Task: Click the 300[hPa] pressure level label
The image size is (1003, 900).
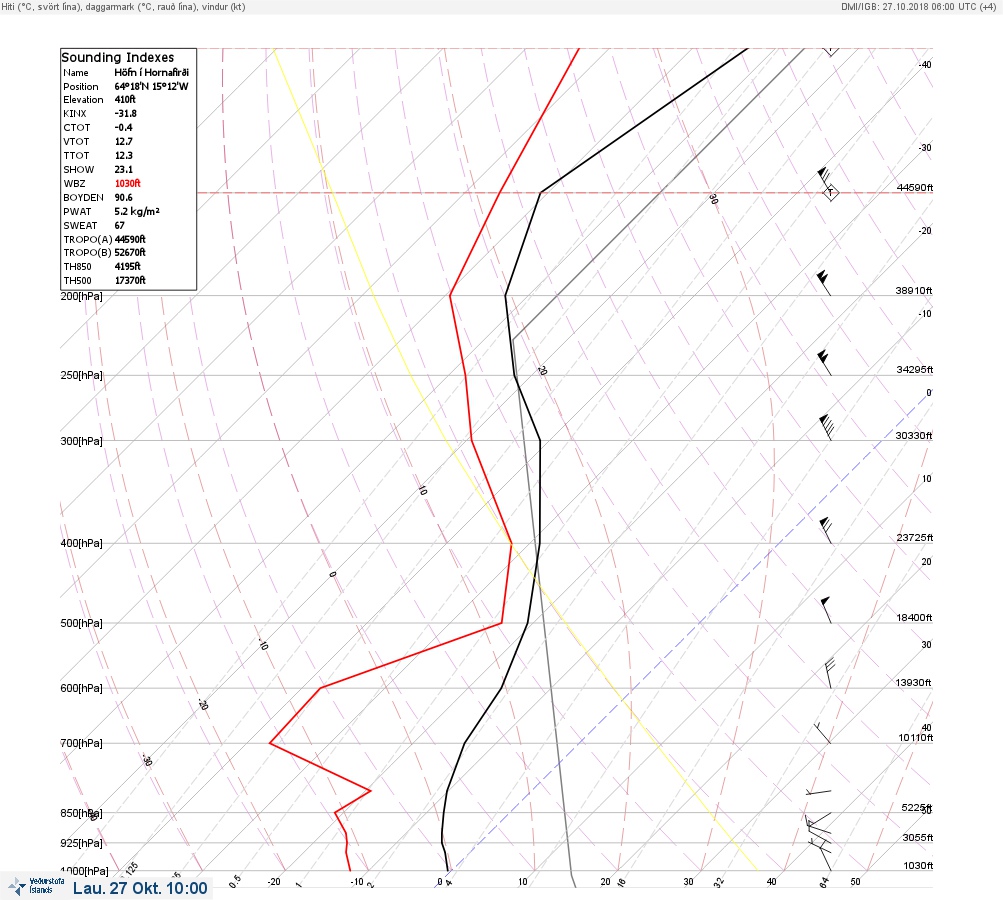Action: point(81,441)
